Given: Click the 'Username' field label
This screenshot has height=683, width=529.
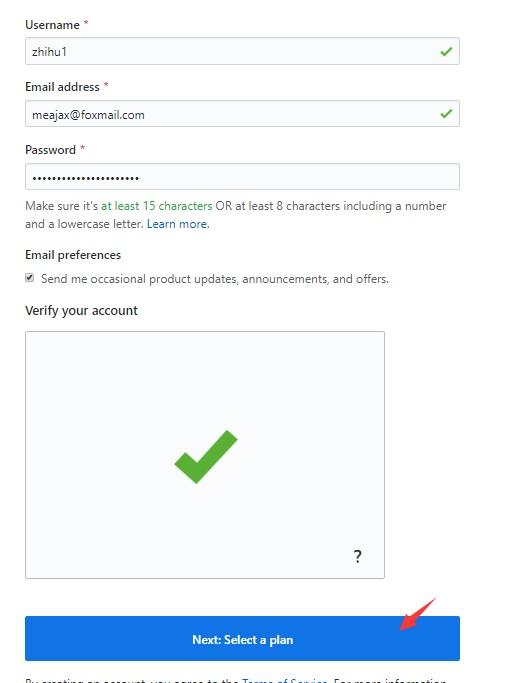Looking at the screenshot, I should coord(52,25).
